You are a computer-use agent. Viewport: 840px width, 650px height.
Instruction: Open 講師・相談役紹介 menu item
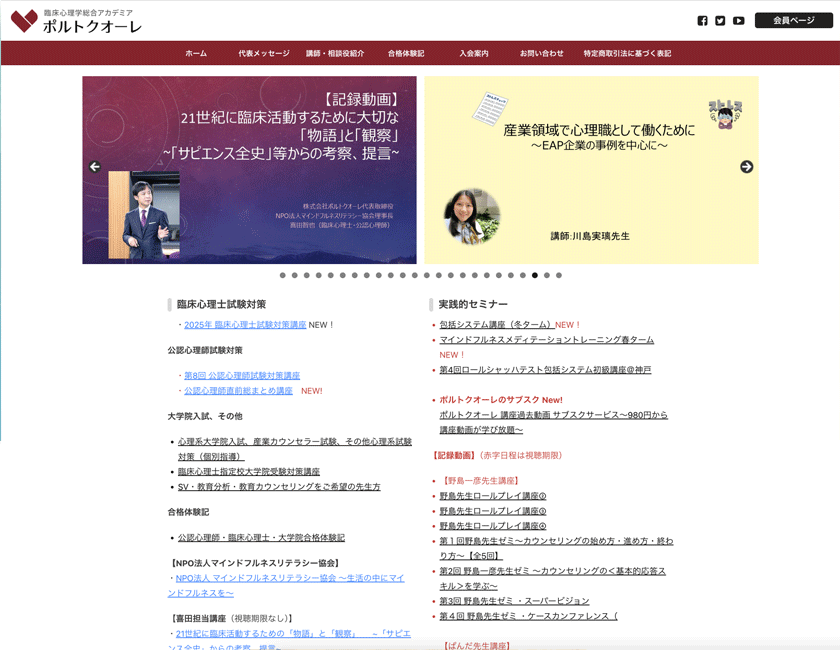pos(335,53)
